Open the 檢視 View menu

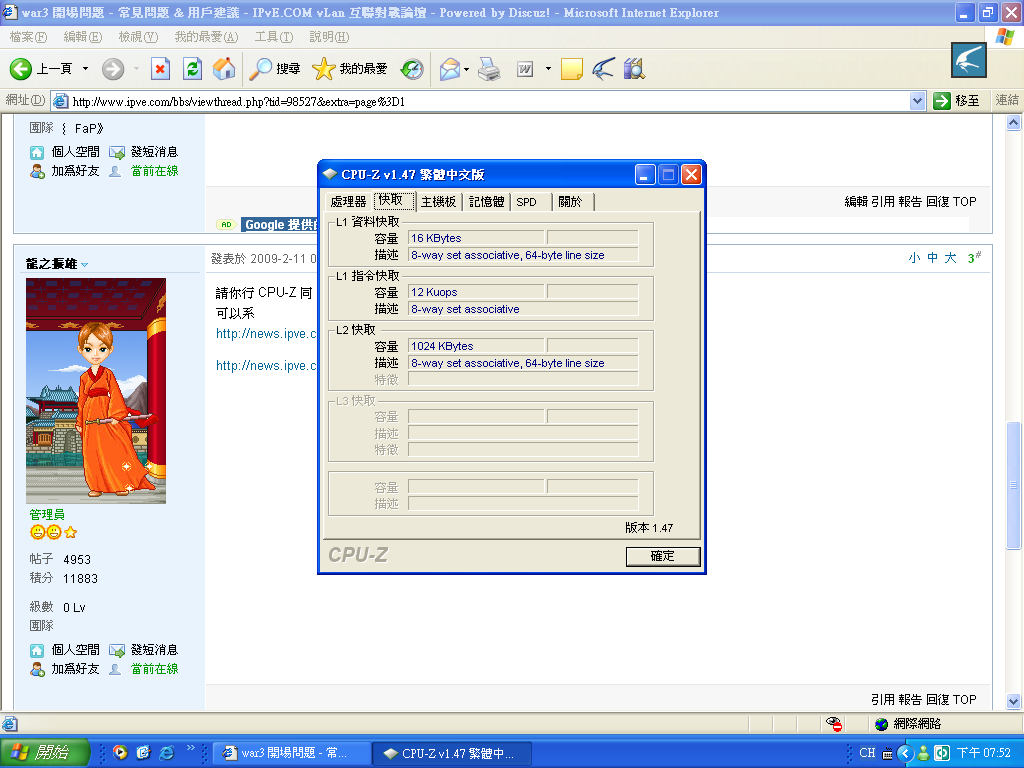138,37
